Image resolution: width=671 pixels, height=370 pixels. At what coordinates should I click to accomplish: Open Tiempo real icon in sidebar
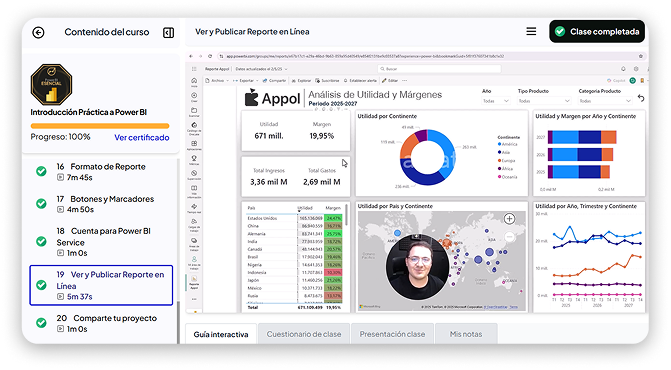pos(194,208)
